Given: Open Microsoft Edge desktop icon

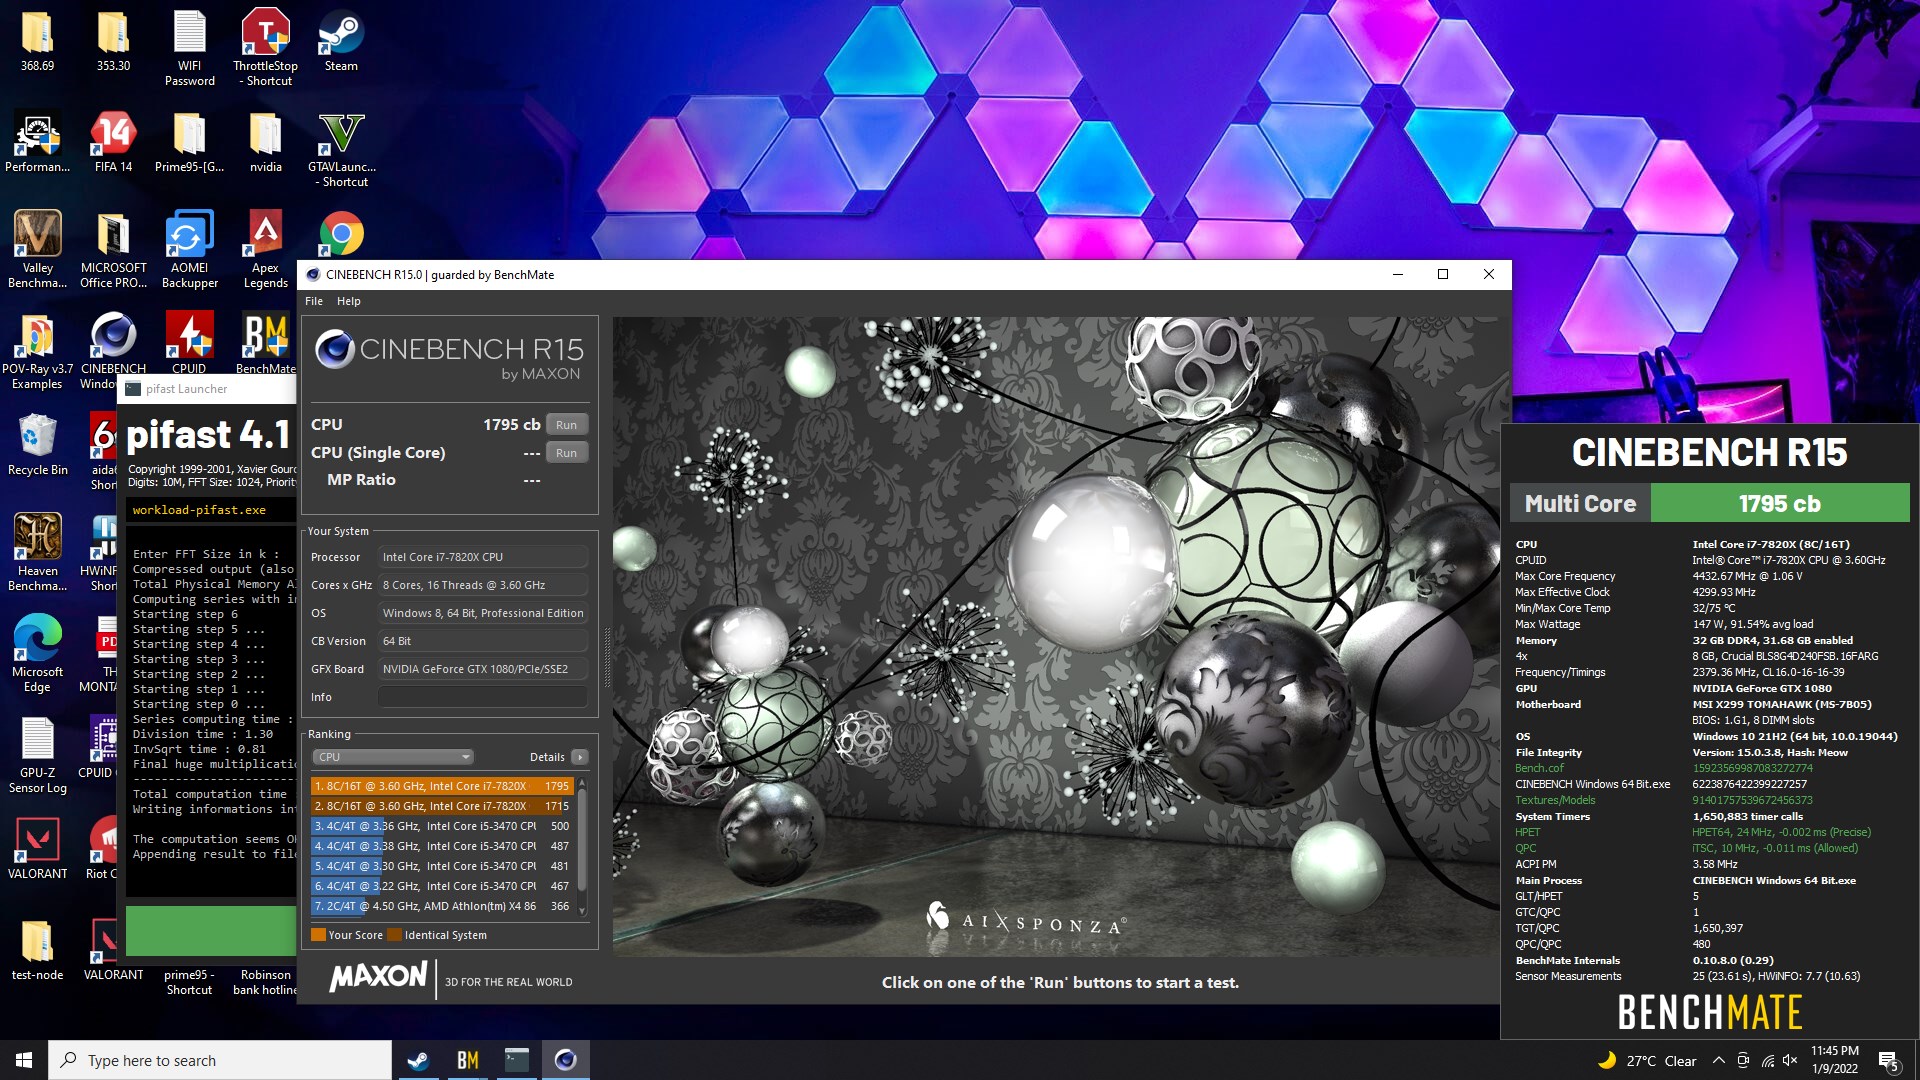Looking at the screenshot, I should point(37,652).
